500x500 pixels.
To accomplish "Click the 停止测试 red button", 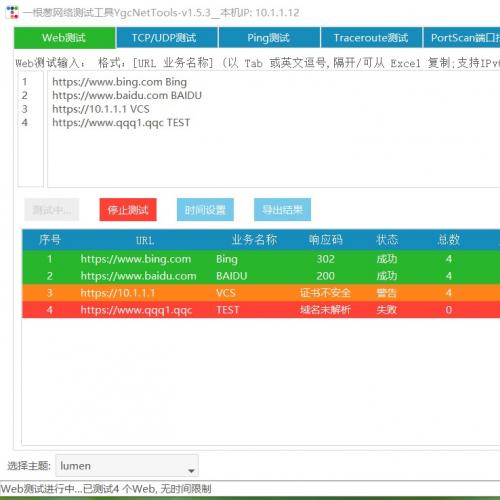I will click(128, 210).
